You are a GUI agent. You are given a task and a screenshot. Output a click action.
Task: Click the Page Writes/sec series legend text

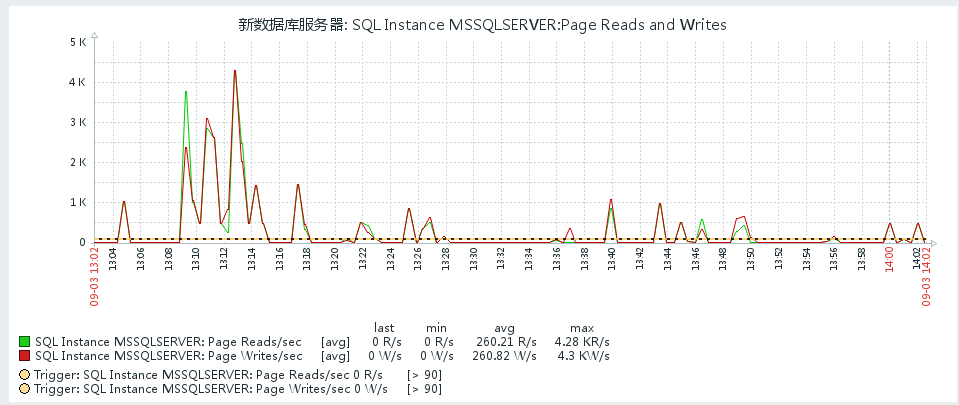point(168,355)
